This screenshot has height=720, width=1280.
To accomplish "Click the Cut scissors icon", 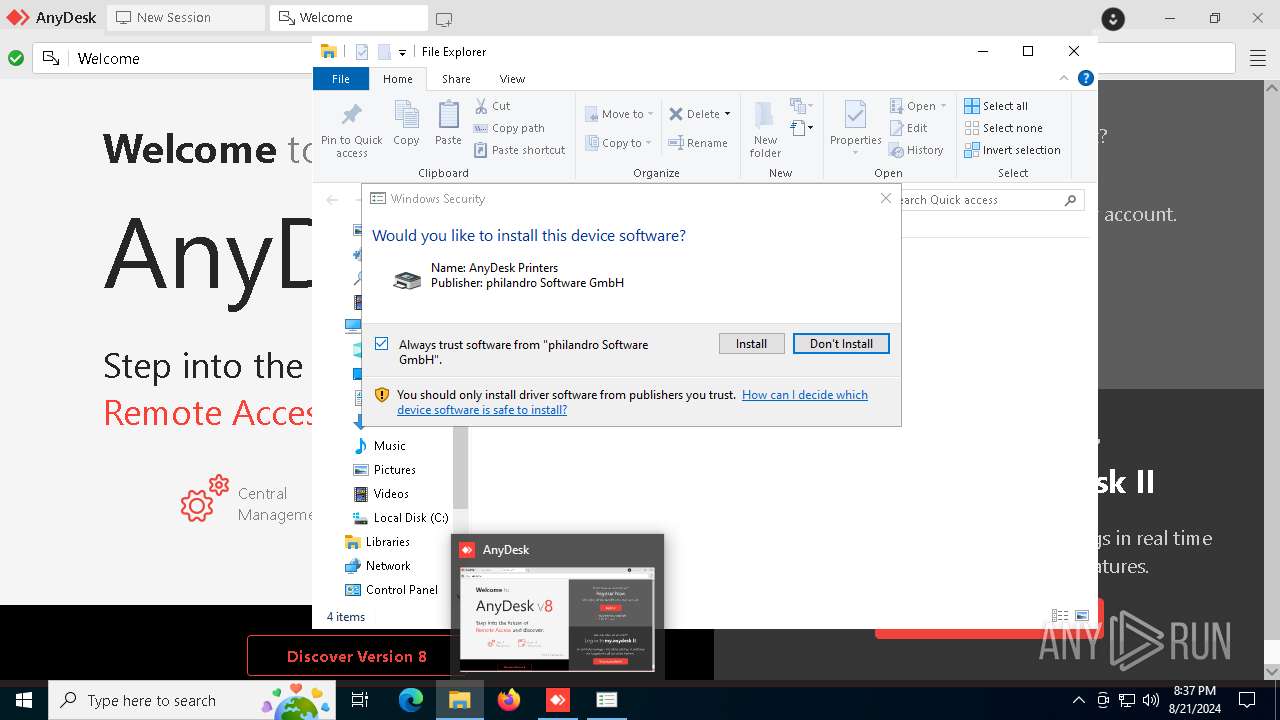I will coord(481,105).
